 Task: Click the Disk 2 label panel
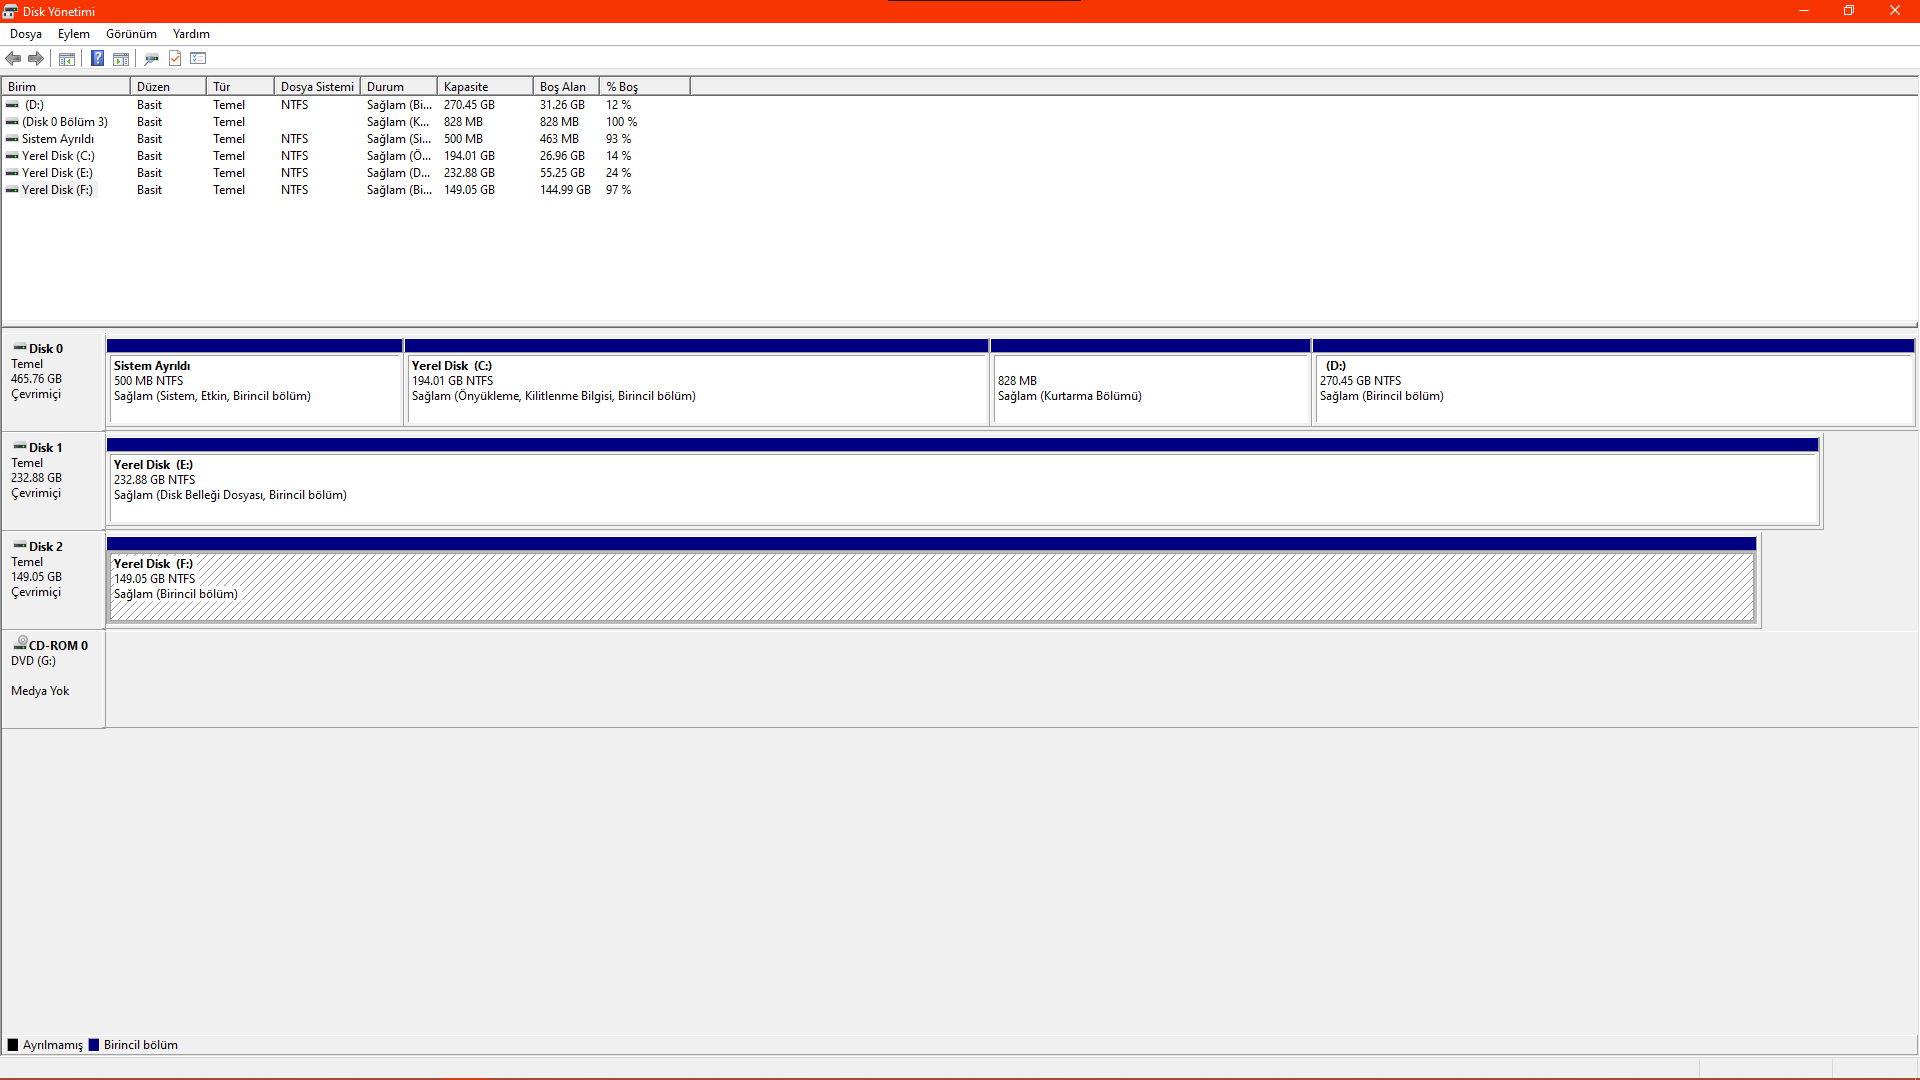pyautogui.click(x=53, y=579)
